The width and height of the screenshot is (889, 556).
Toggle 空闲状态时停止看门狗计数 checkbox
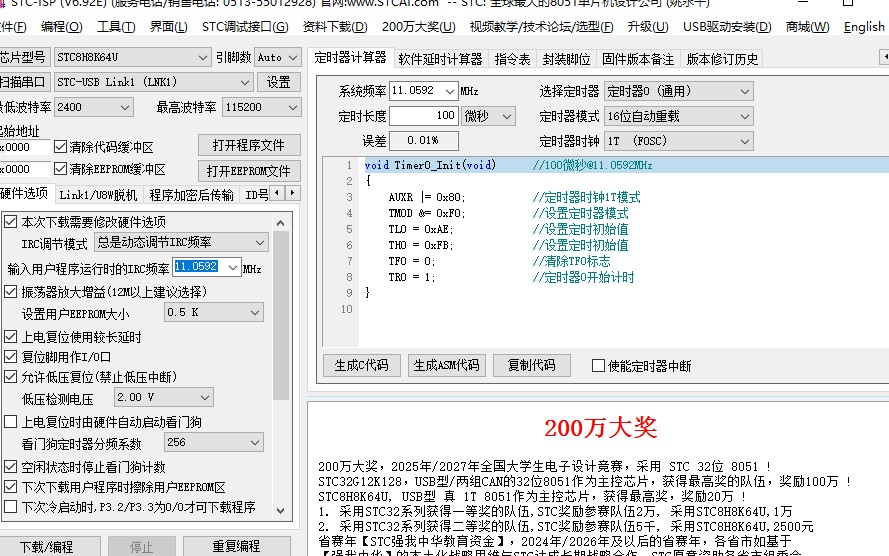(x=11, y=466)
